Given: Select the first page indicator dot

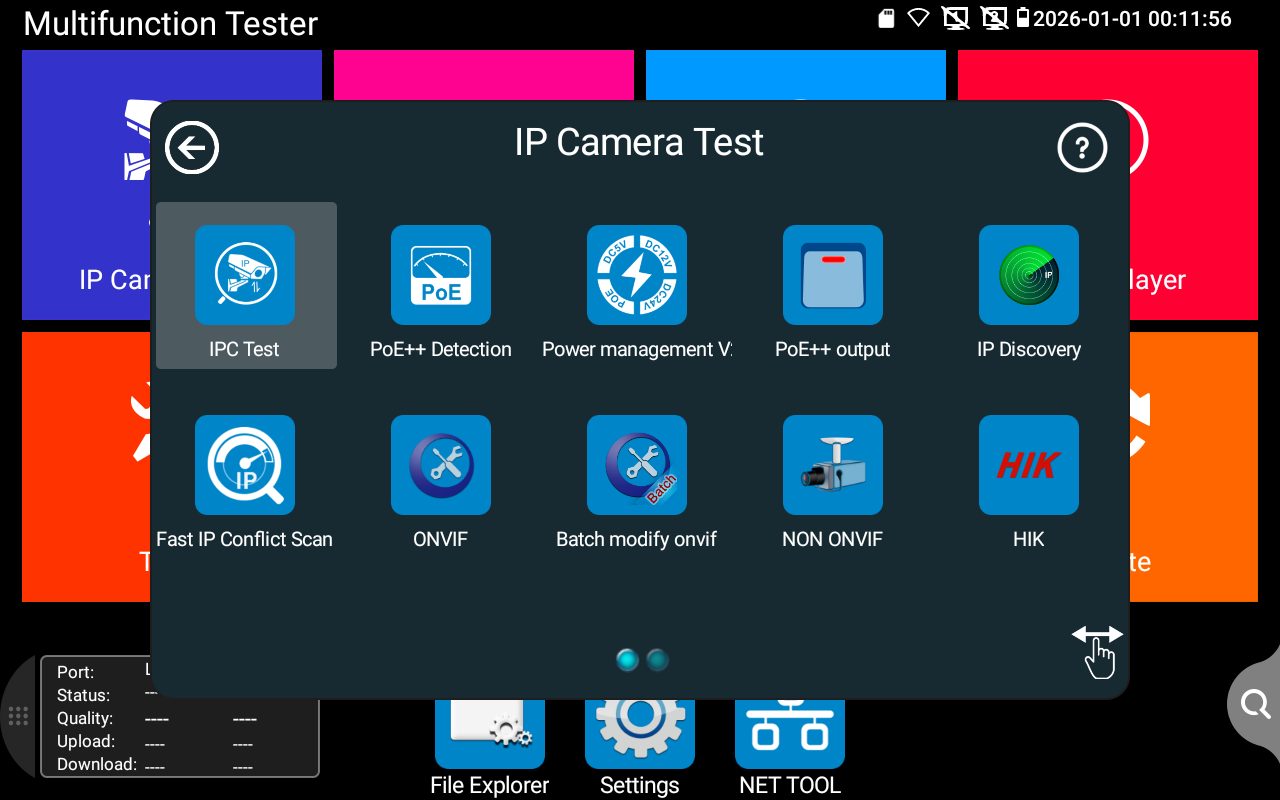Looking at the screenshot, I should click(x=627, y=660).
